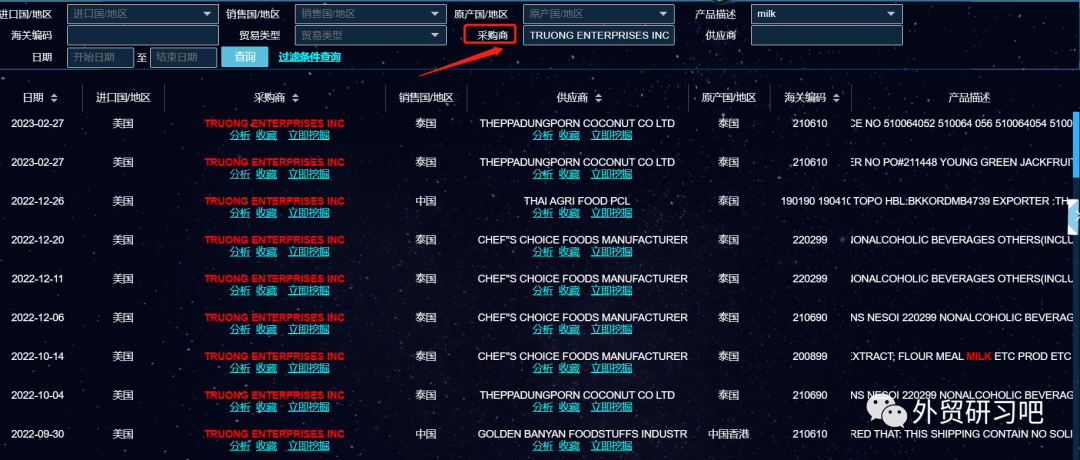1080x460 pixels.
Task: Select CHEF"S CHOICE FOODS MANUFACTURER in 2022-10-14 row
Action: coord(583,356)
